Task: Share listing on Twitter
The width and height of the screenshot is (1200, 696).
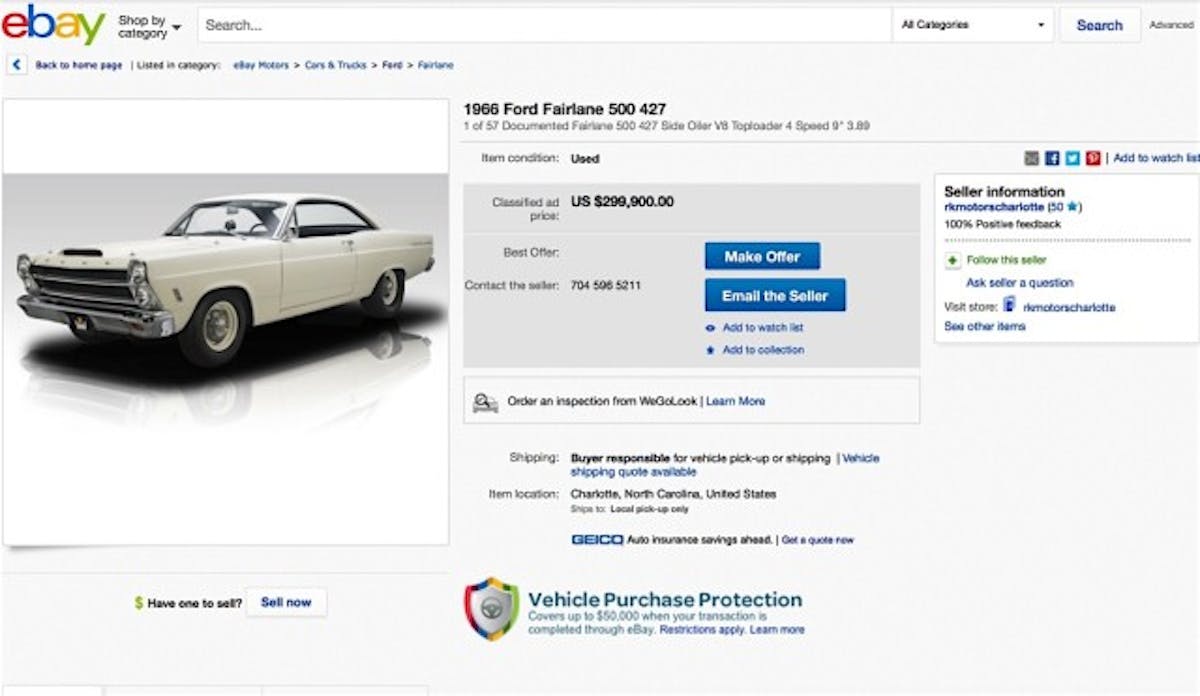Action: [x=1072, y=158]
